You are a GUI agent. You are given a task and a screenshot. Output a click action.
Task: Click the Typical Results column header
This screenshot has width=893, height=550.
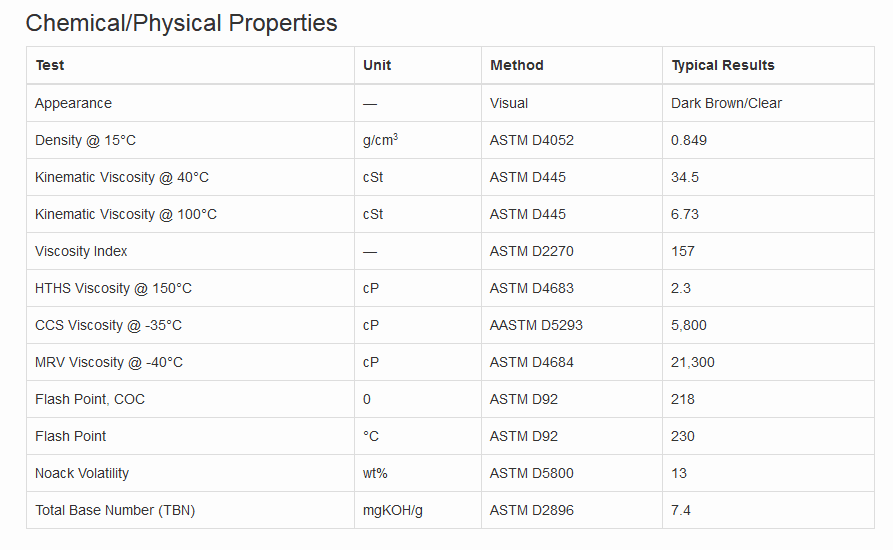tap(723, 65)
